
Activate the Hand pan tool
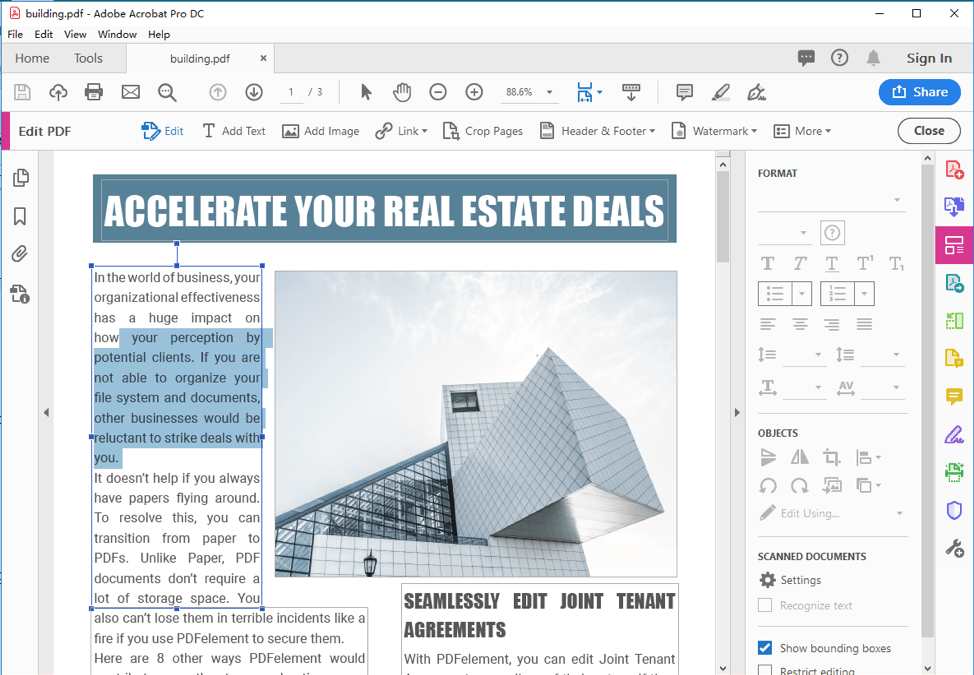point(403,93)
